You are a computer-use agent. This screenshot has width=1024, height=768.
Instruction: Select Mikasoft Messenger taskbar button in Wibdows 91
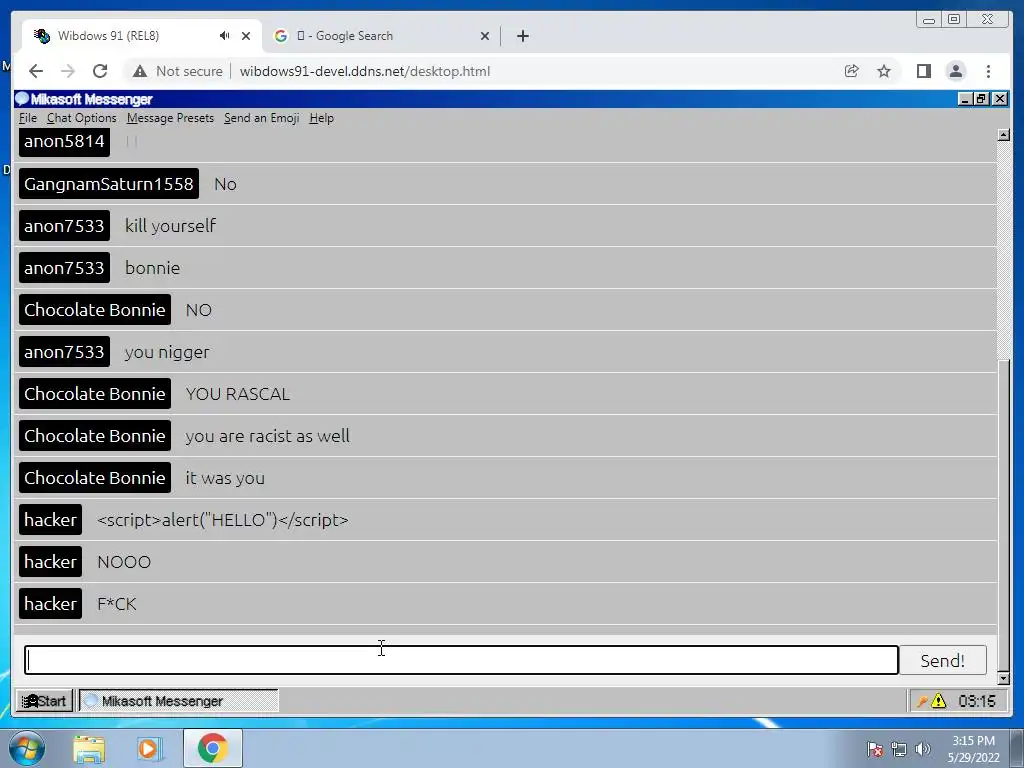pos(178,701)
